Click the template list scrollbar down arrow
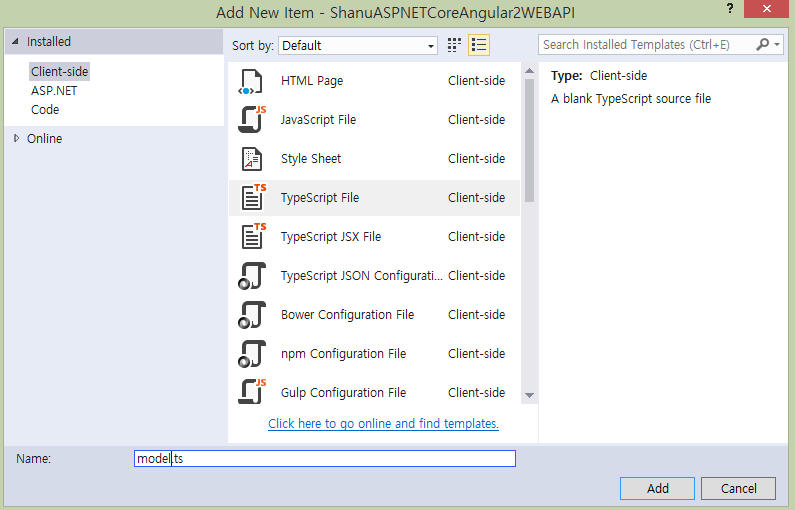Viewport: 795px width, 510px height. click(x=529, y=396)
